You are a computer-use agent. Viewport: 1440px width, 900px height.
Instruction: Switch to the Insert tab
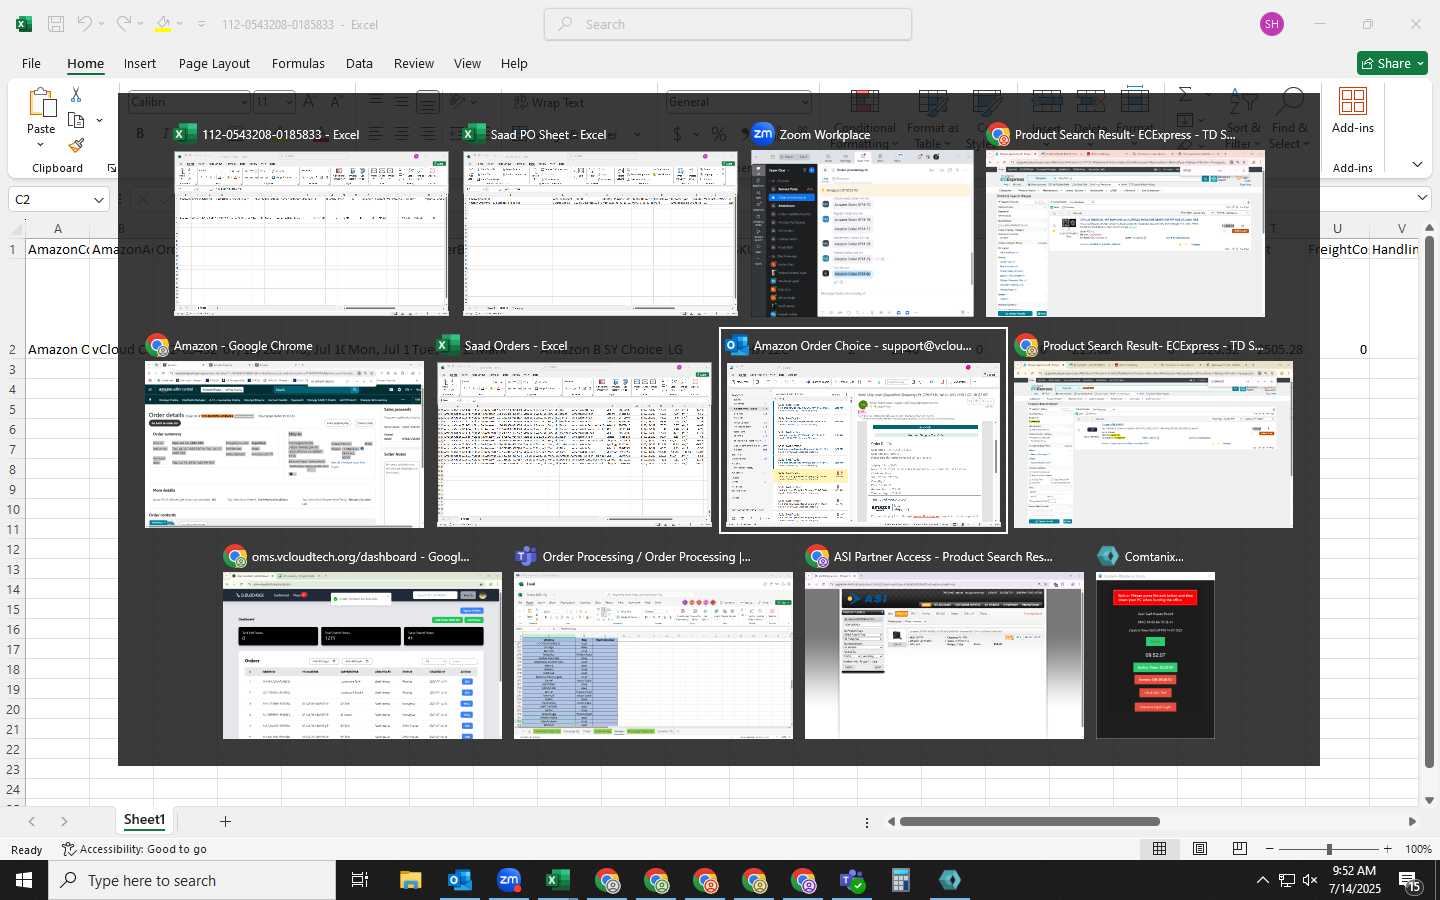[x=140, y=63]
